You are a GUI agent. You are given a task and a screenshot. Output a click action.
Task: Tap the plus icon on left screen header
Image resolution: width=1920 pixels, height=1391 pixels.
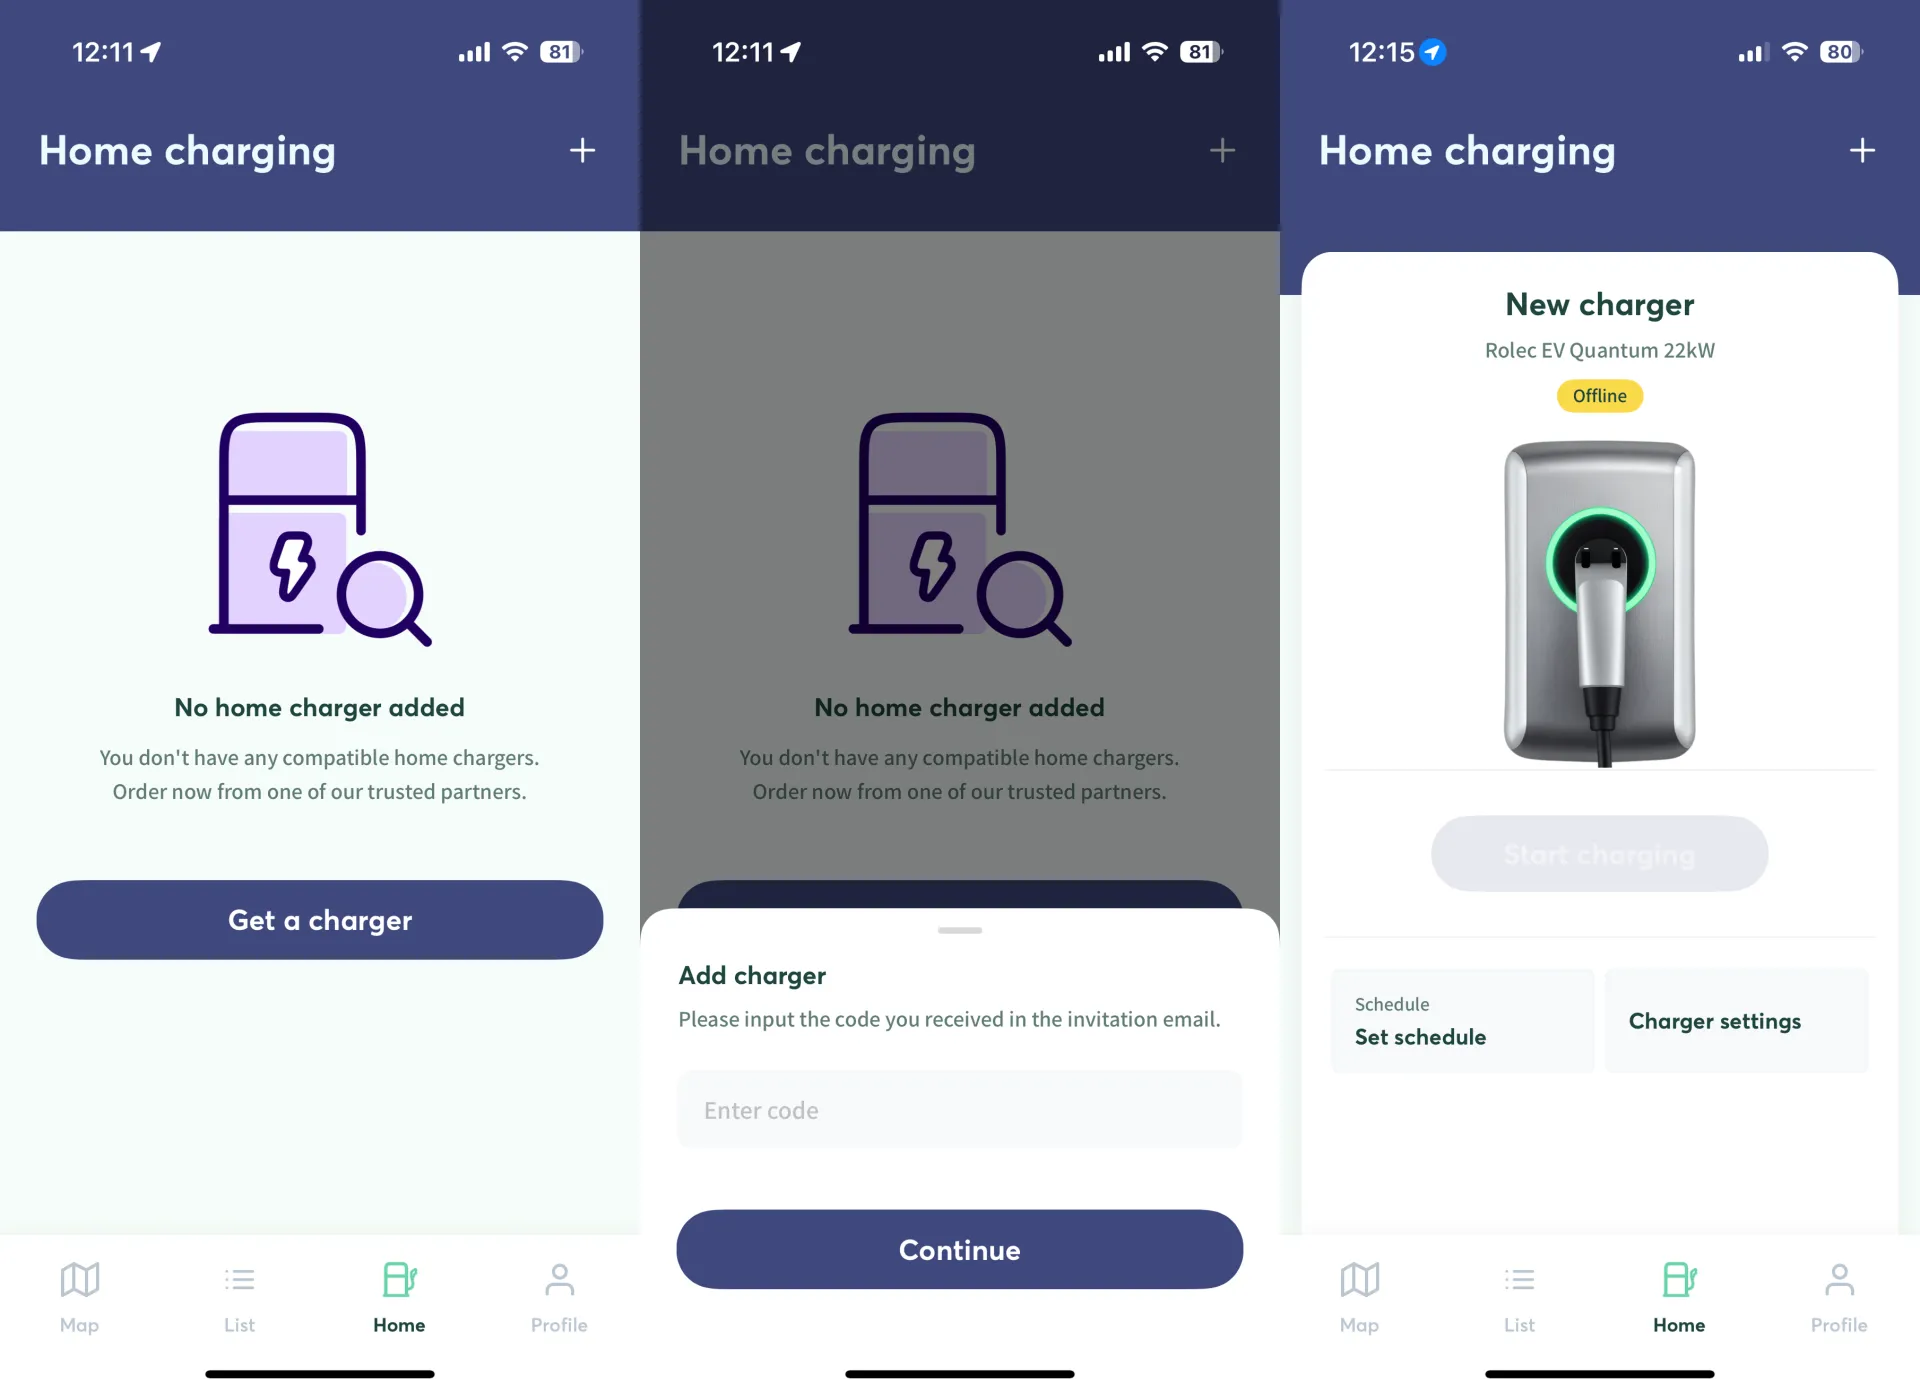[x=582, y=151]
